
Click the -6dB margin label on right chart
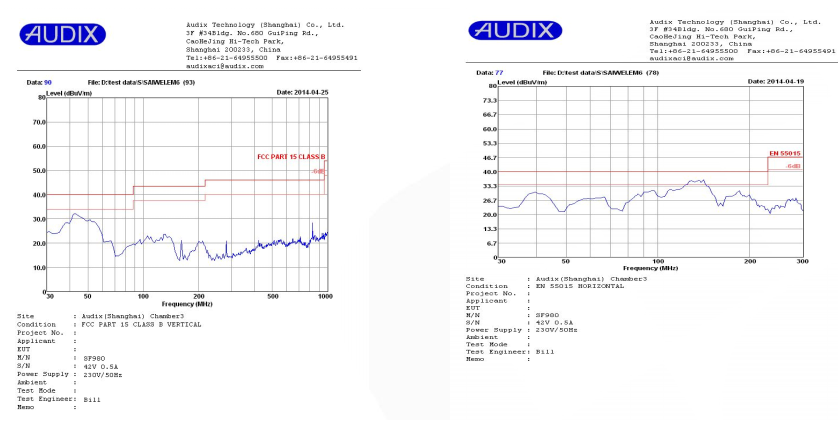[794, 166]
